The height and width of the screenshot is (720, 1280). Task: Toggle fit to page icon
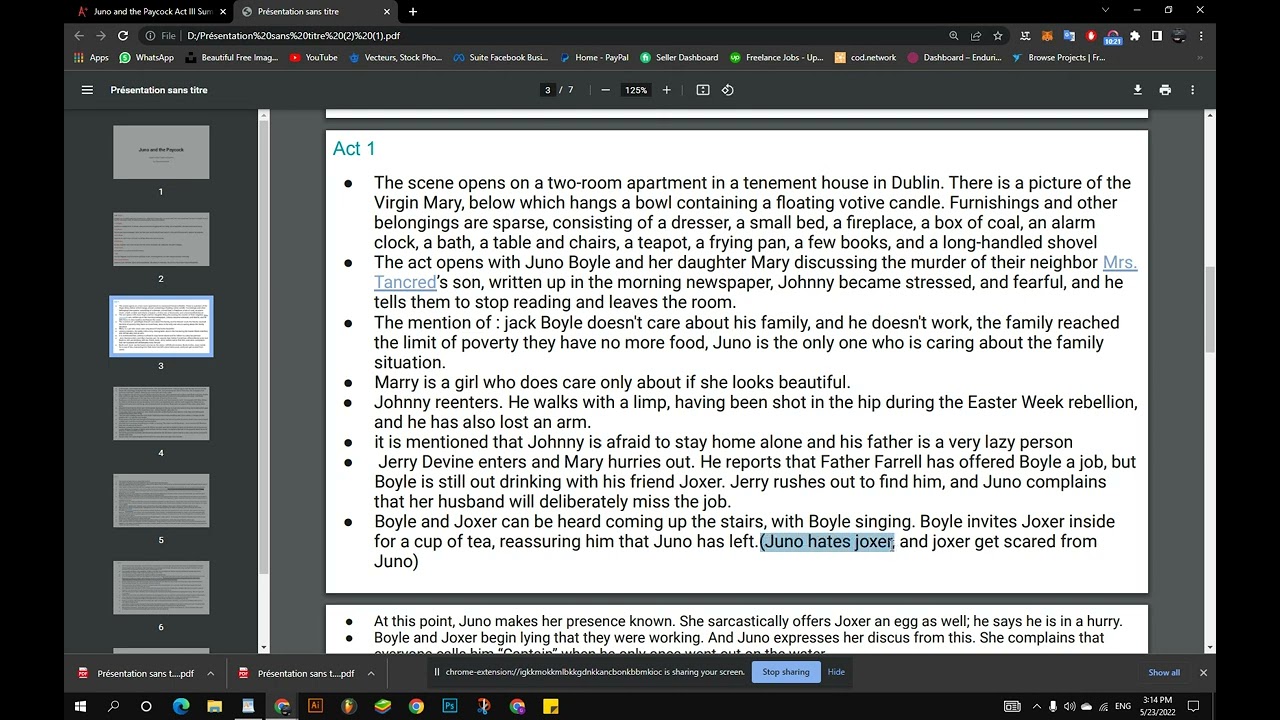coord(703,90)
